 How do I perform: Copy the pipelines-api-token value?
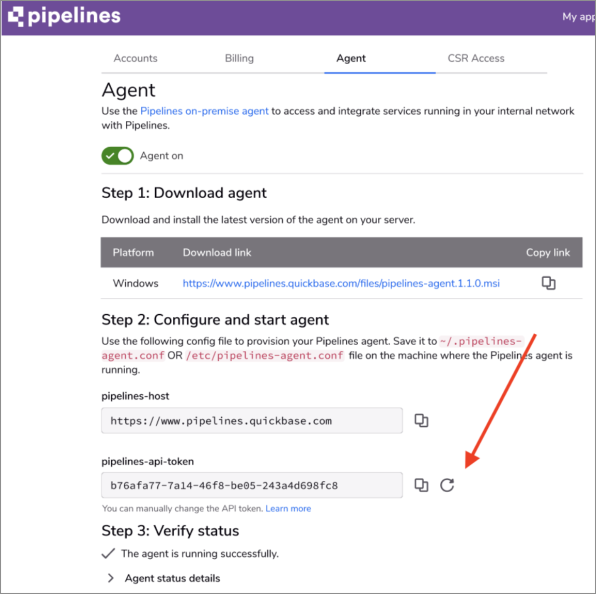tap(421, 485)
